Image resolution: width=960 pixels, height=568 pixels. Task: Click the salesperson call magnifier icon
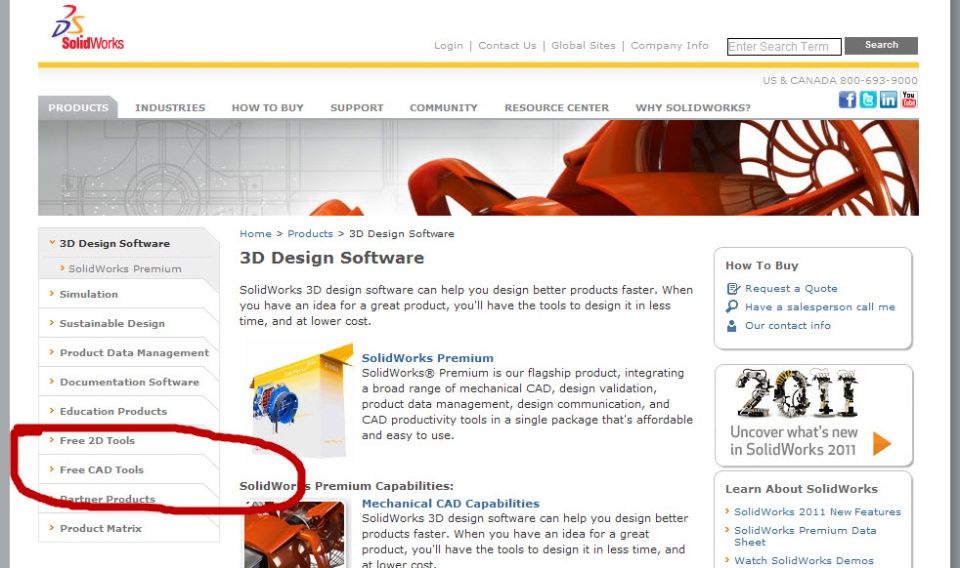[x=732, y=307]
